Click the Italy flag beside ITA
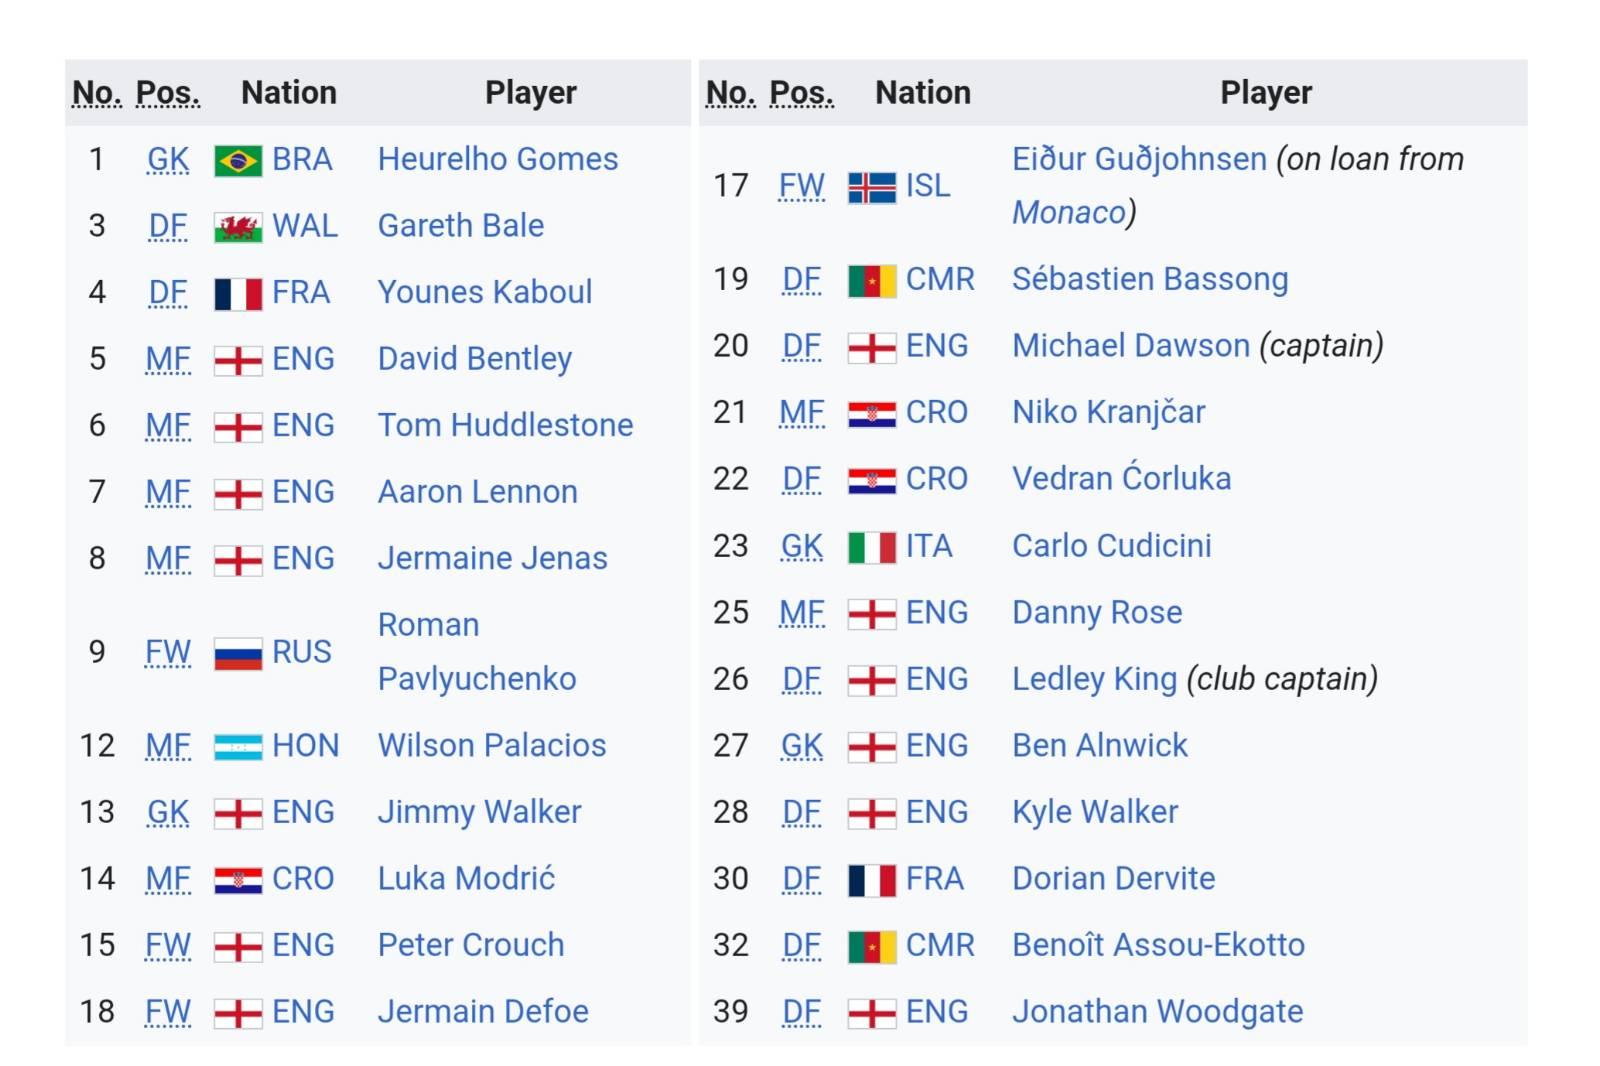Image resolution: width=1600 pixels, height=1066 pixels. point(872,547)
